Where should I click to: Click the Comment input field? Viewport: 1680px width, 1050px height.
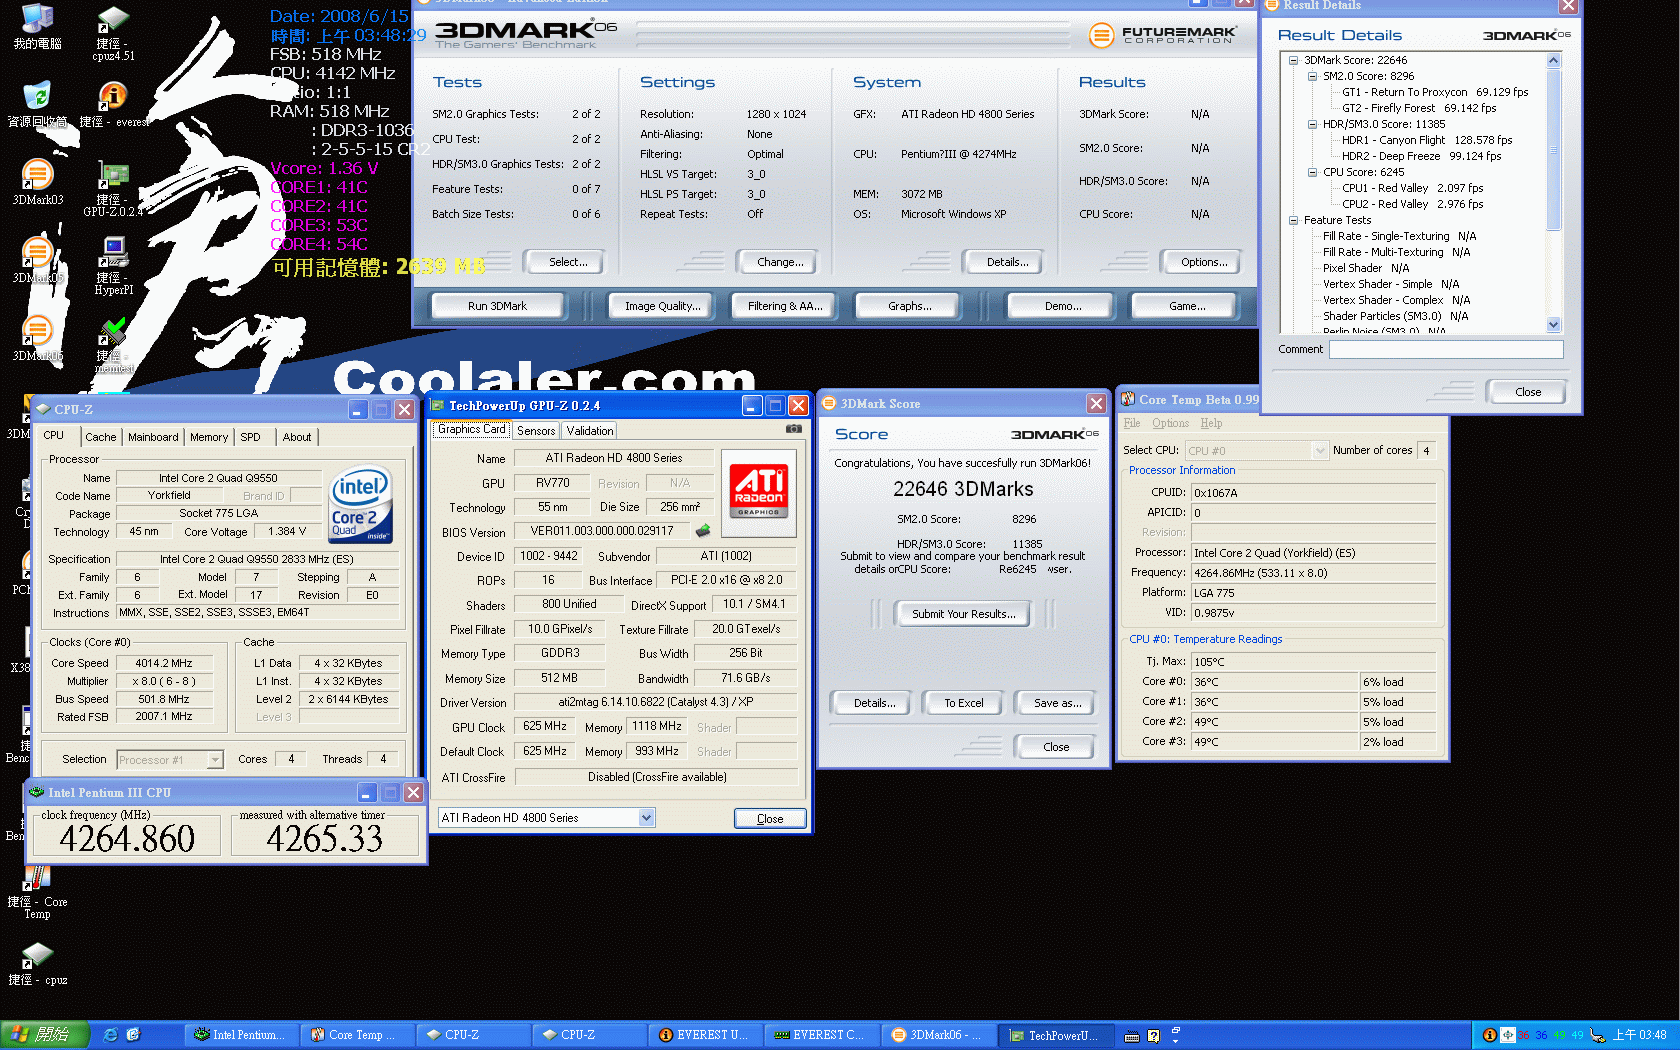(1445, 349)
